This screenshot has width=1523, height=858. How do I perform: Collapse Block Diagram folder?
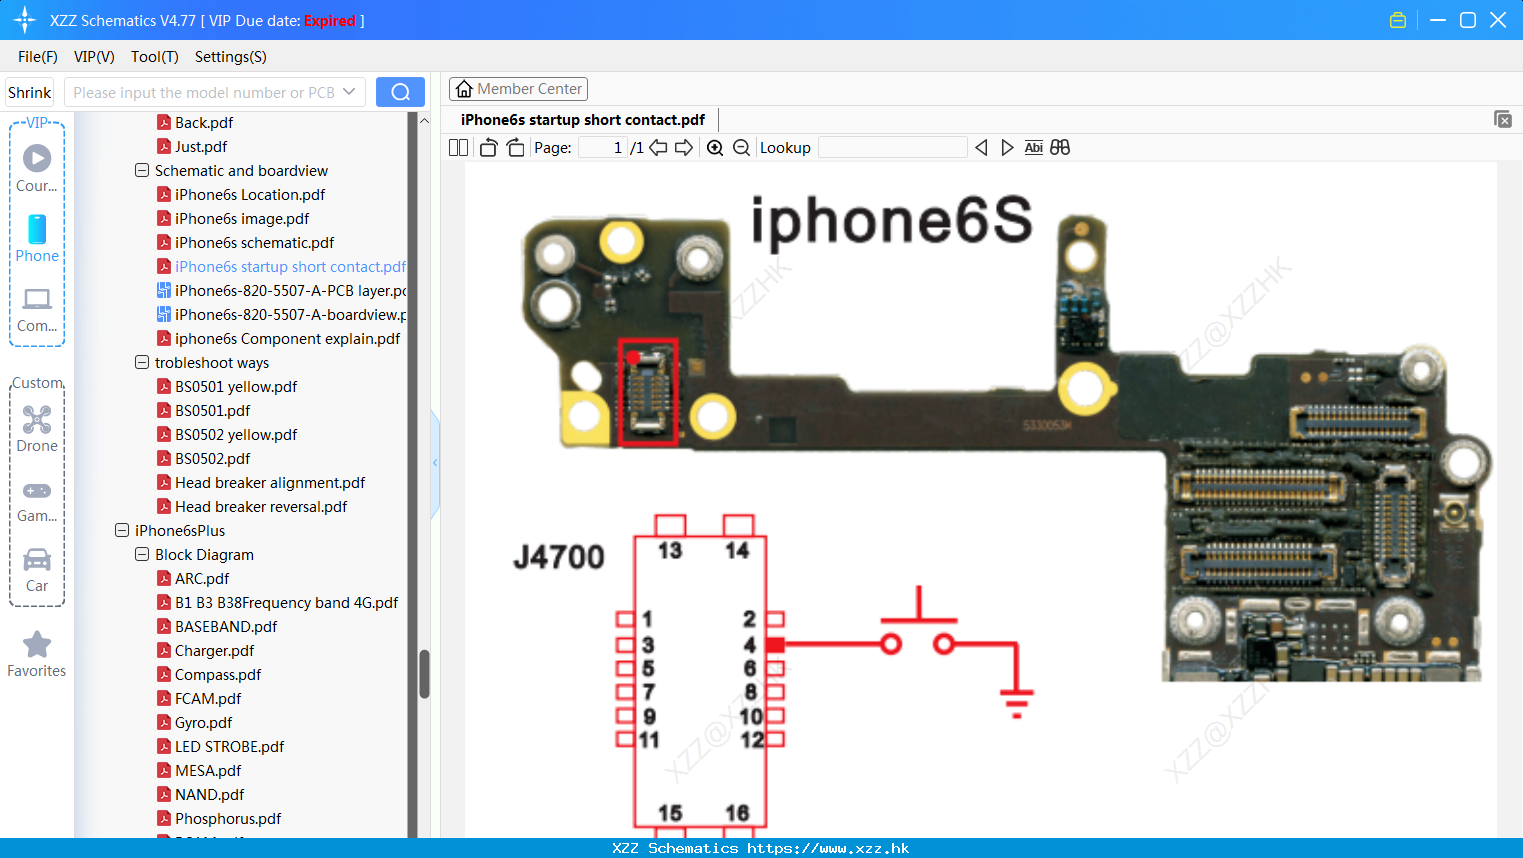(x=142, y=554)
